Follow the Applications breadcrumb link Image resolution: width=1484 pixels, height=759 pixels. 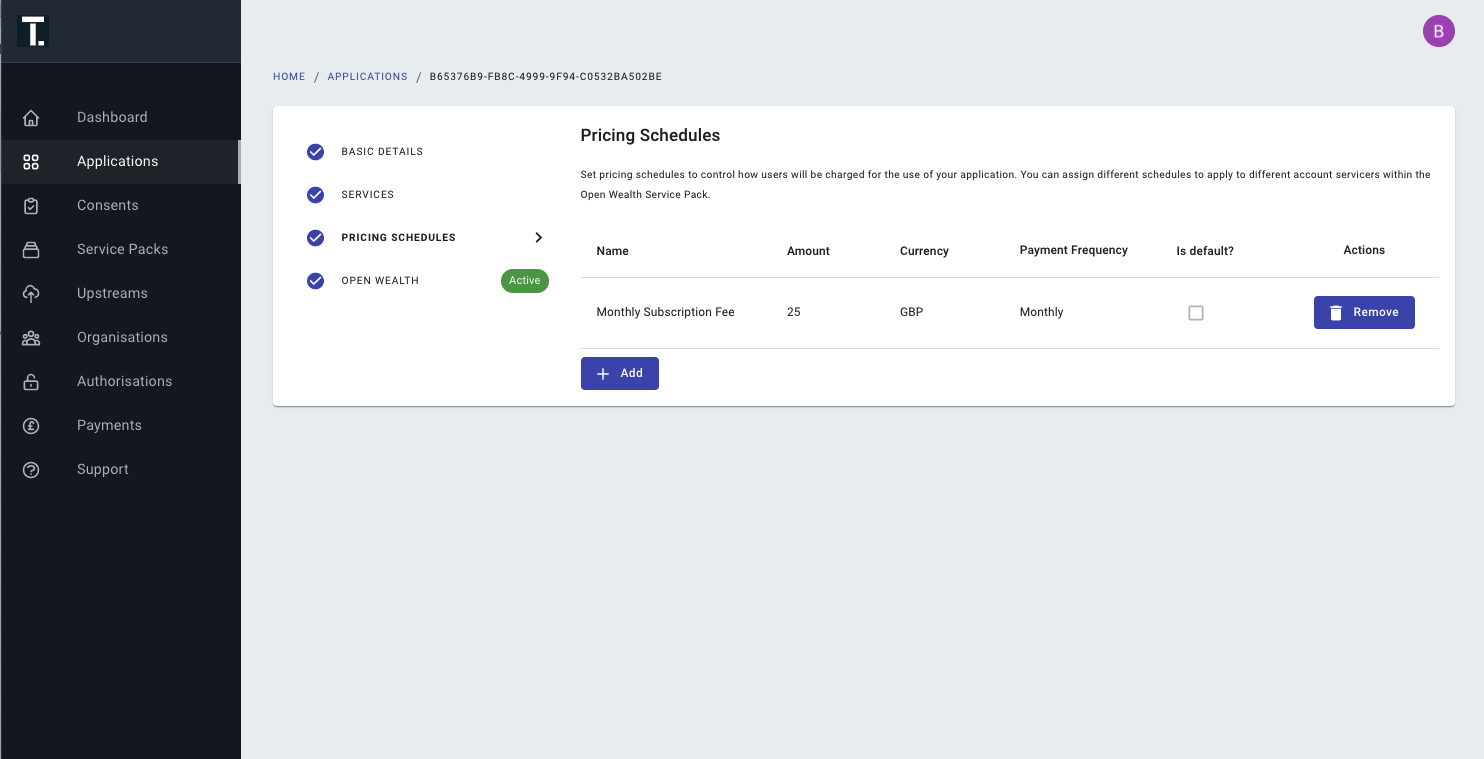(367, 77)
